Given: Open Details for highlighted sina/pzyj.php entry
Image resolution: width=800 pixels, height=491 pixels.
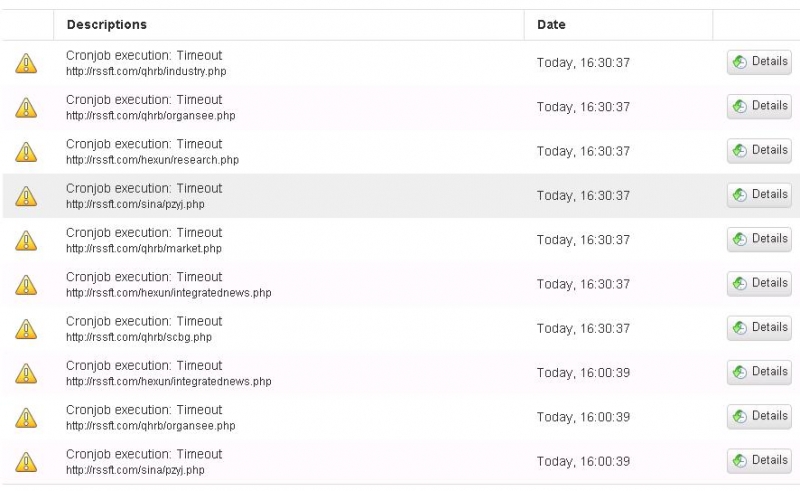Looking at the screenshot, I should tap(759, 195).
